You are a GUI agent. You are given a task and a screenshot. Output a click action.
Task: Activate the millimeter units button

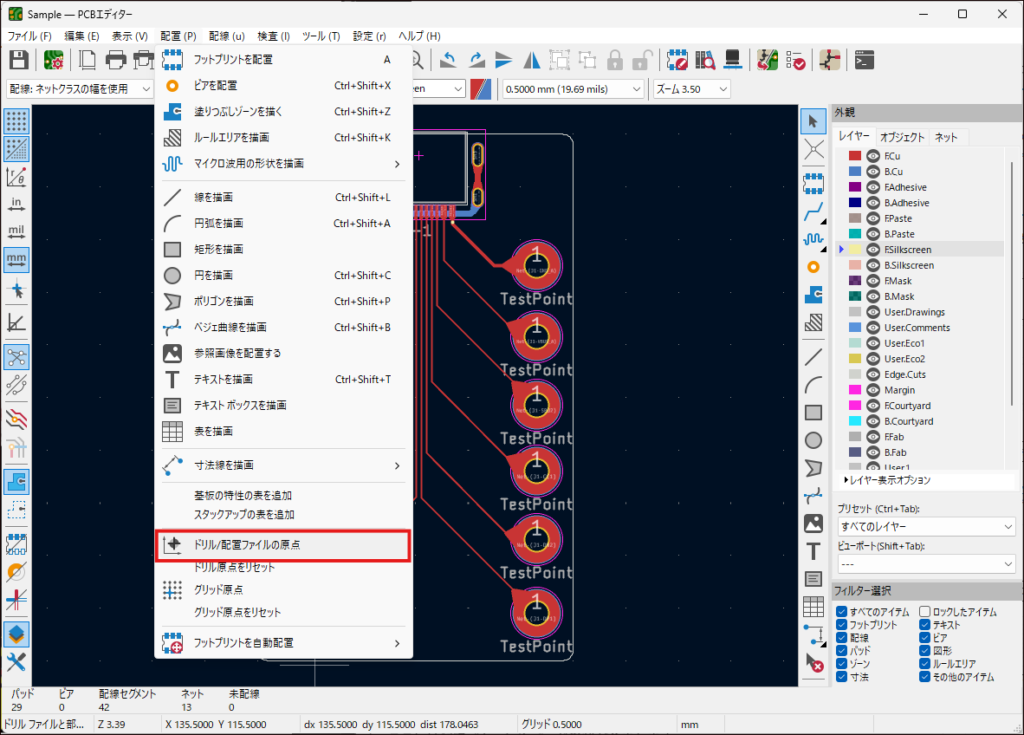[x=16, y=259]
